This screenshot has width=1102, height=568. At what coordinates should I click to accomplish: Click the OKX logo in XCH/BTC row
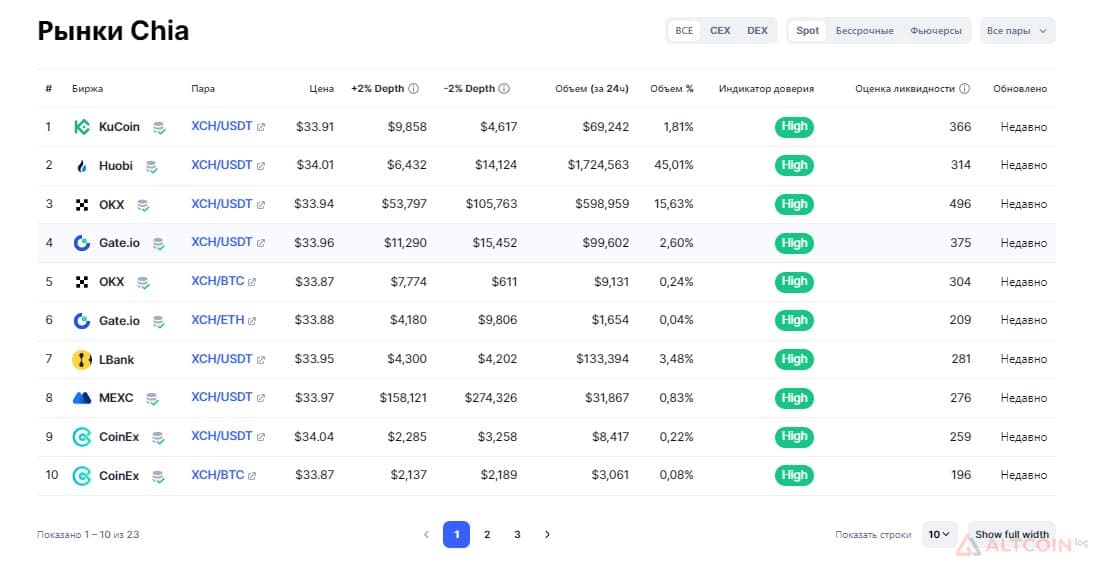point(82,282)
